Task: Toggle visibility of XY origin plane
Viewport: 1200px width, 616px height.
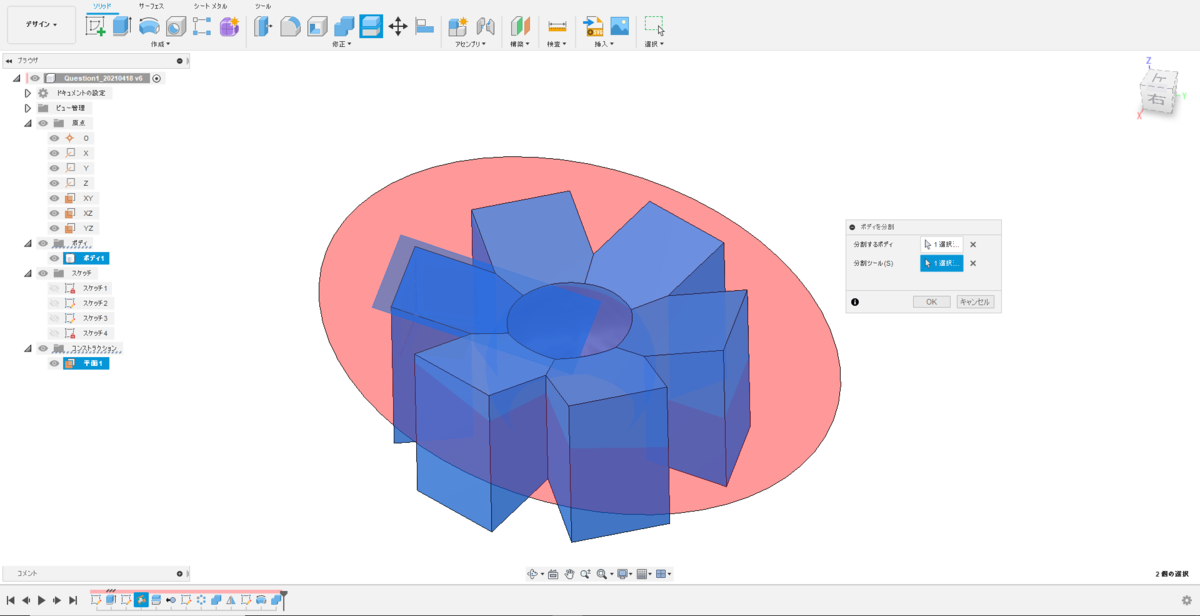Action: point(55,198)
